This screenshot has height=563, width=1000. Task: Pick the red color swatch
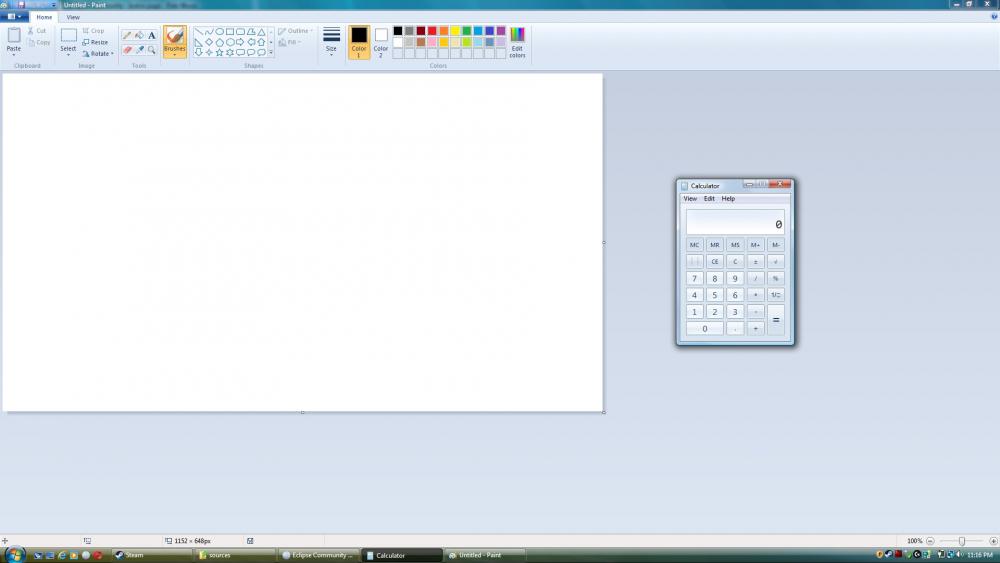point(432,31)
